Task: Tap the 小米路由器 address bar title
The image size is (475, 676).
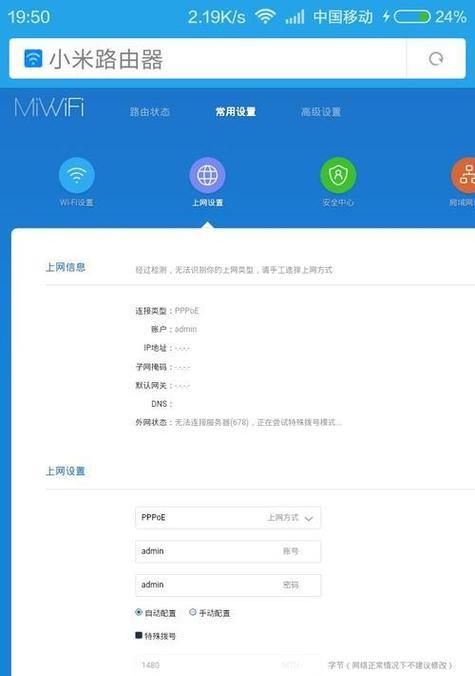Action: tap(106, 59)
